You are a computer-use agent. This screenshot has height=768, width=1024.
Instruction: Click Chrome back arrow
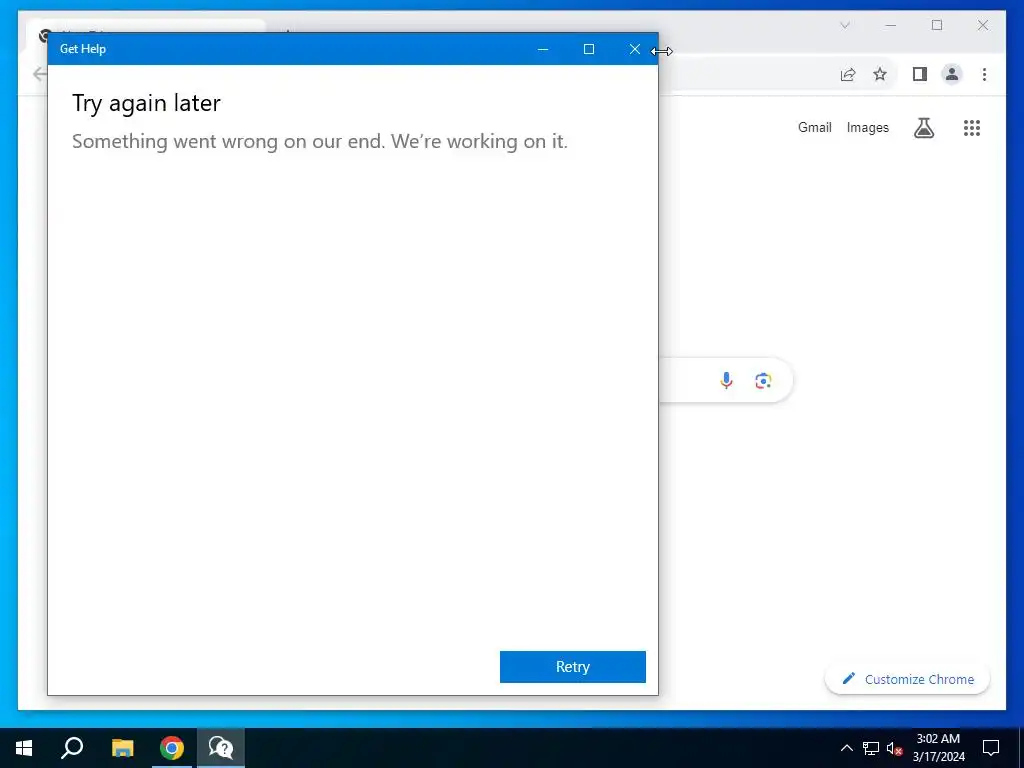[40, 74]
